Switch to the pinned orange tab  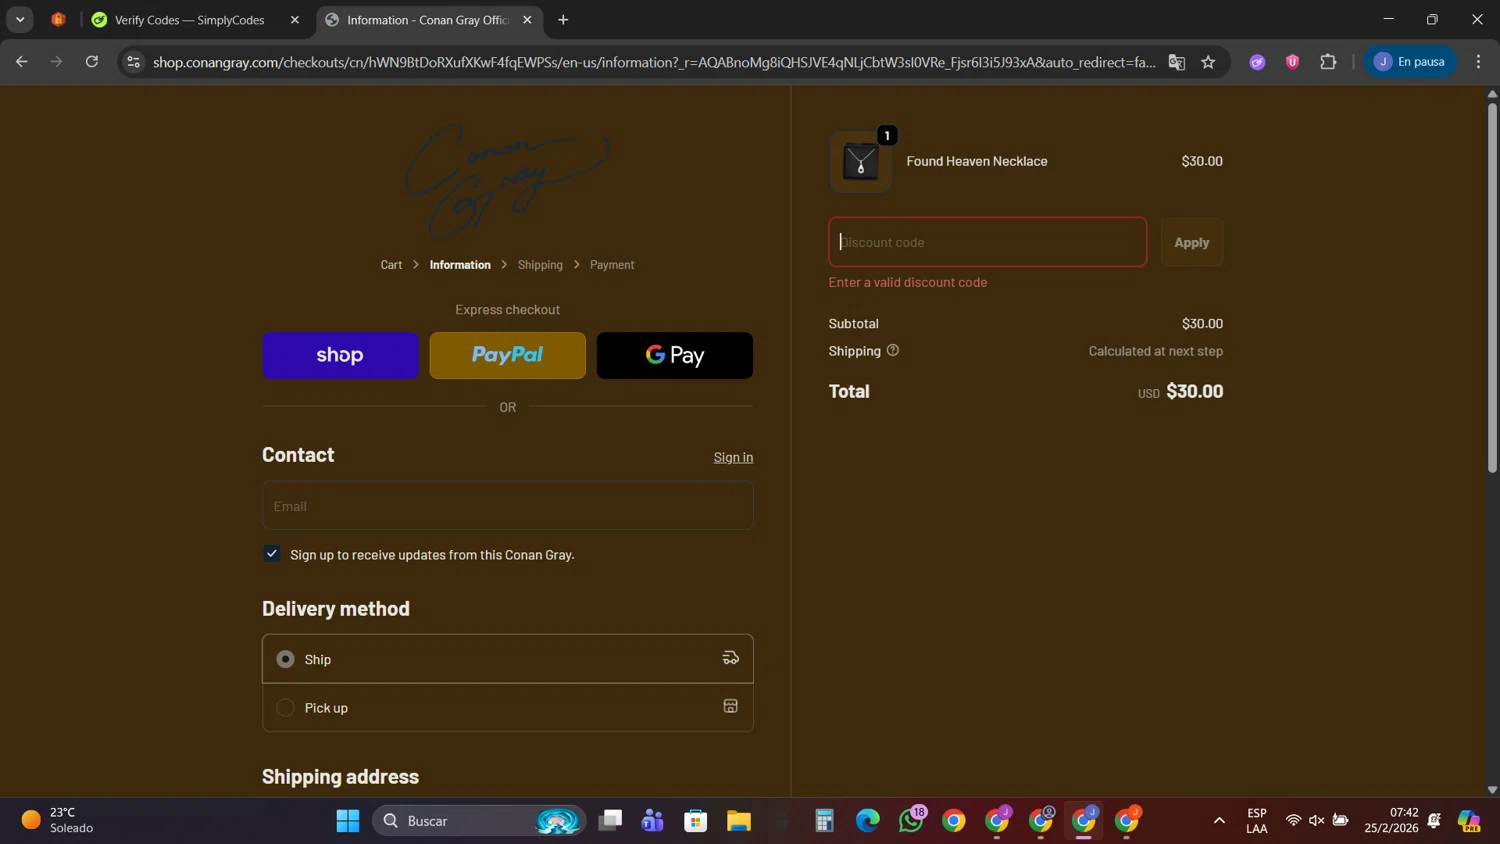[x=58, y=20]
